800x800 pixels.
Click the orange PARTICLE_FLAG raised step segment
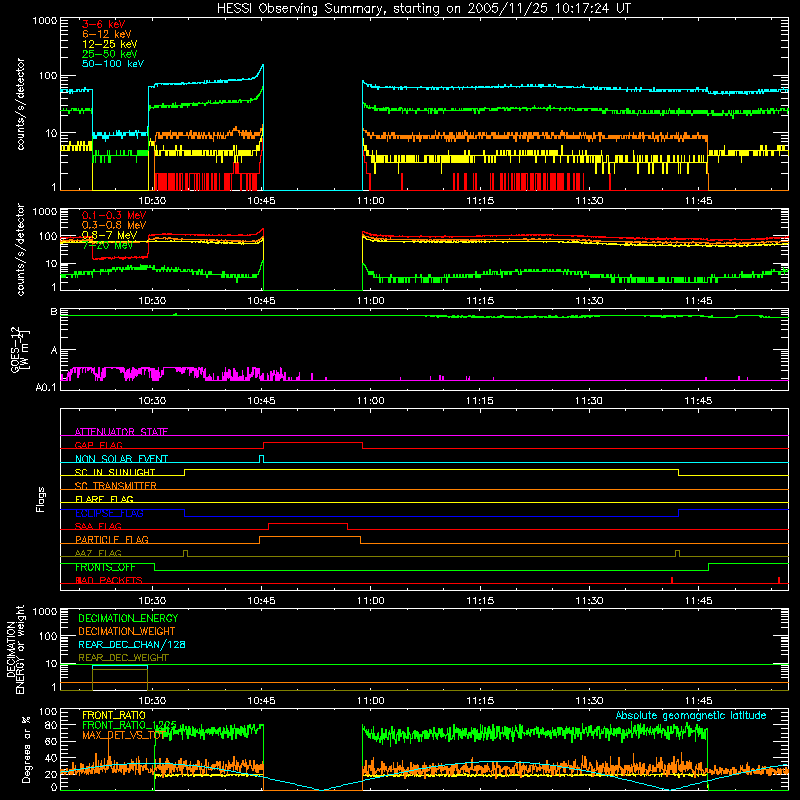(310, 537)
